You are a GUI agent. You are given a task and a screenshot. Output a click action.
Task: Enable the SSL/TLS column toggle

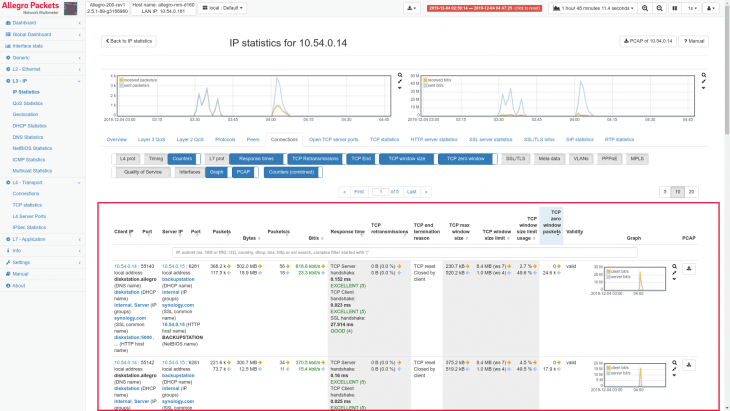click(x=515, y=158)
